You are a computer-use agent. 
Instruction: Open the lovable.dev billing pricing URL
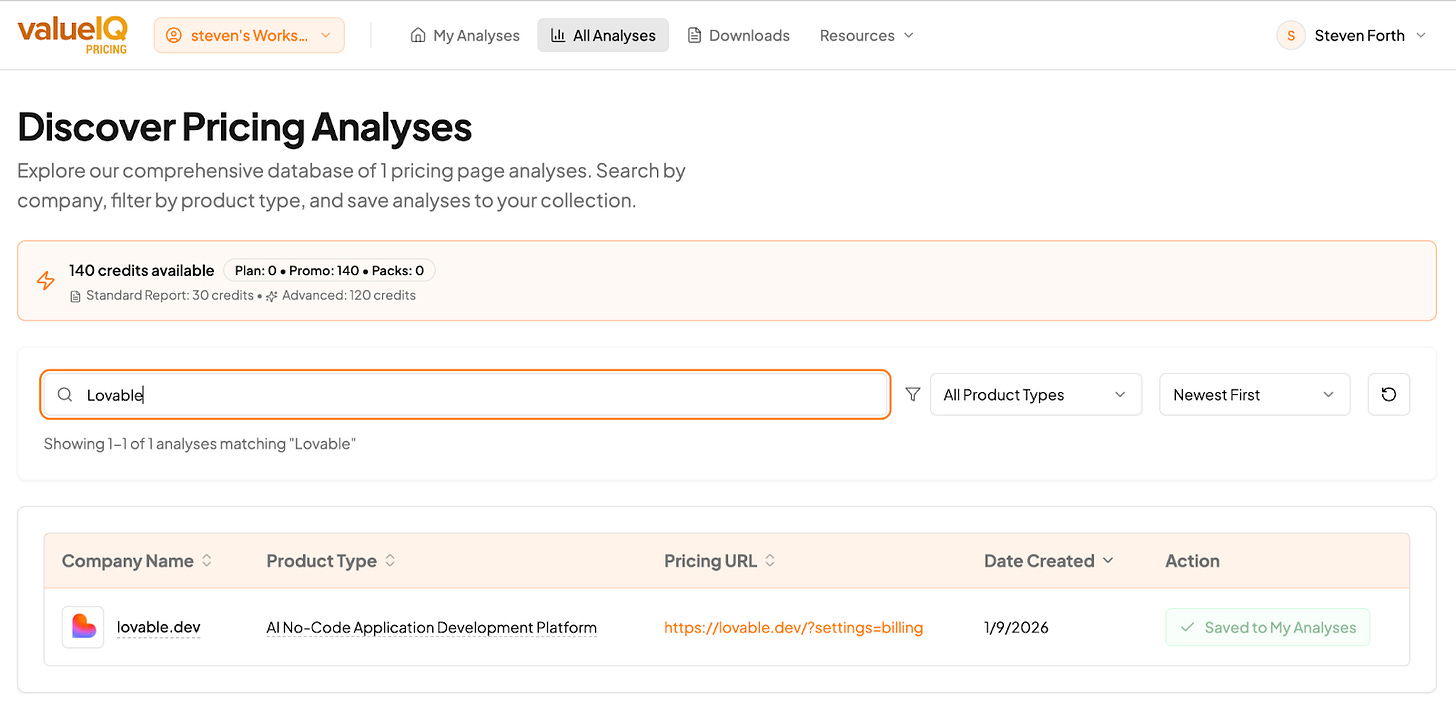793,627
